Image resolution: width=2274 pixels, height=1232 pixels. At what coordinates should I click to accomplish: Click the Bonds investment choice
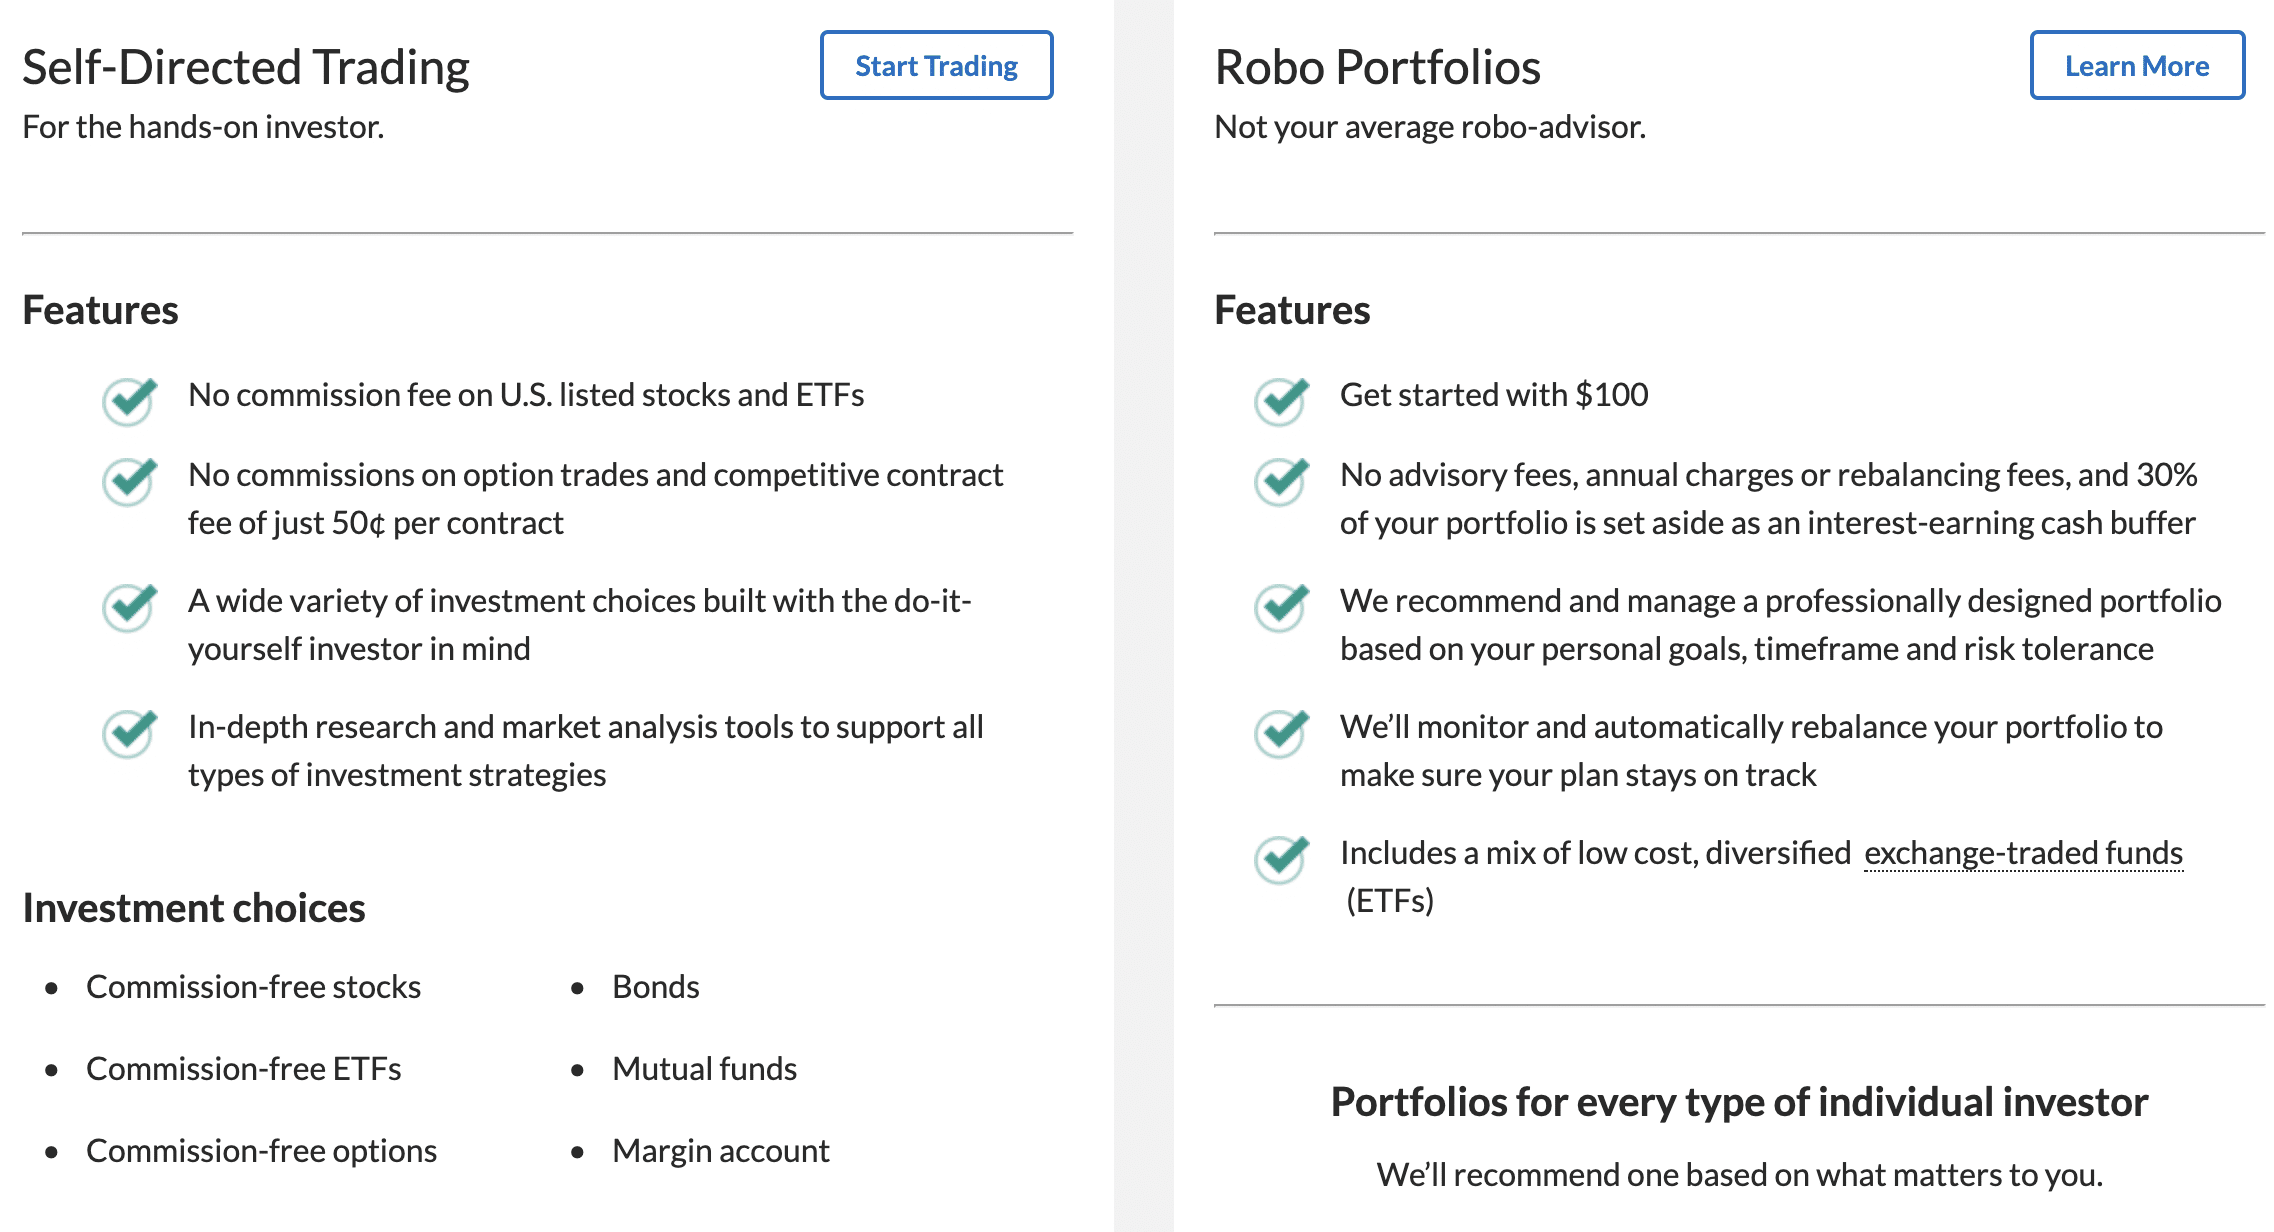click(655, 987)
